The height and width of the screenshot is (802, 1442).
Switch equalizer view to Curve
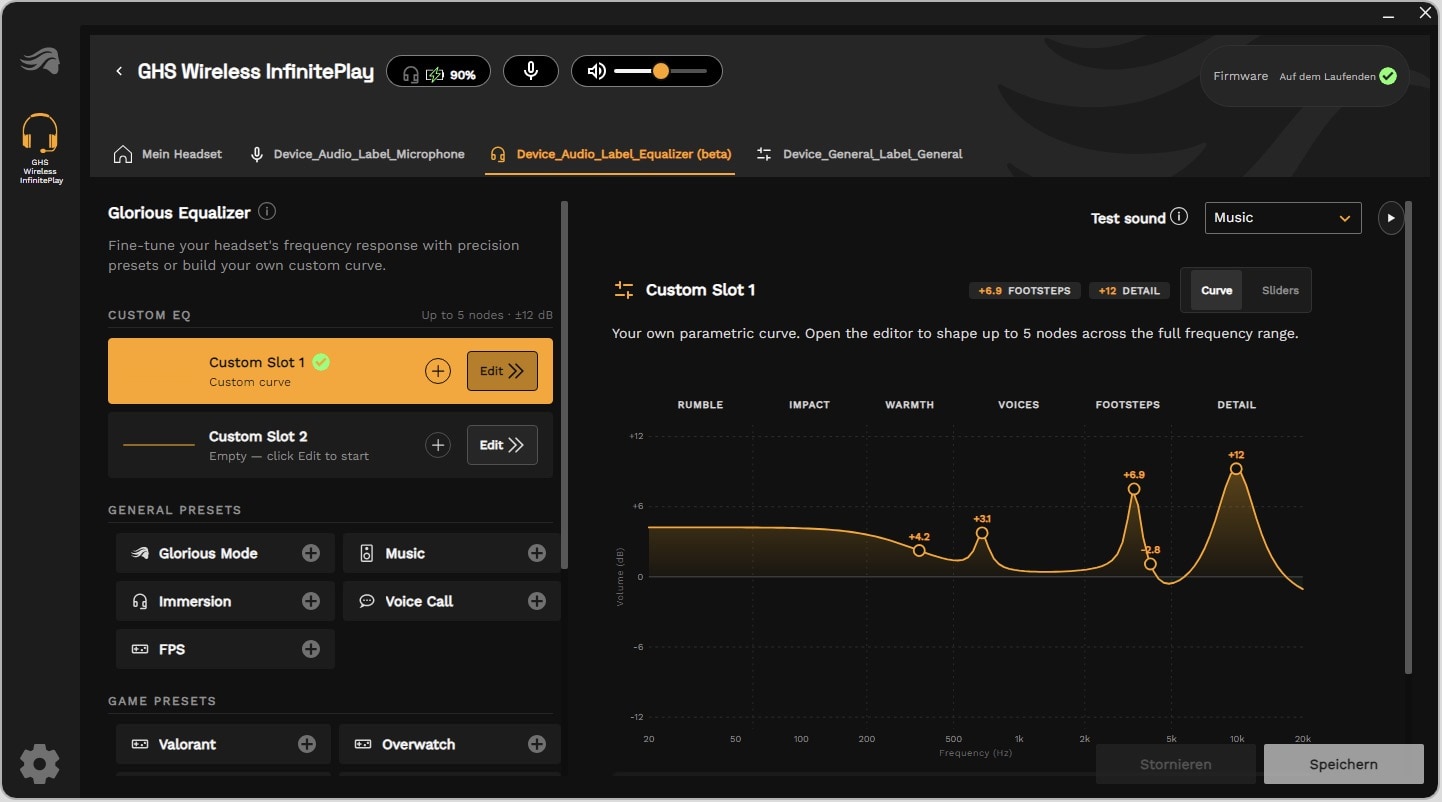(x=1216, y=290)
